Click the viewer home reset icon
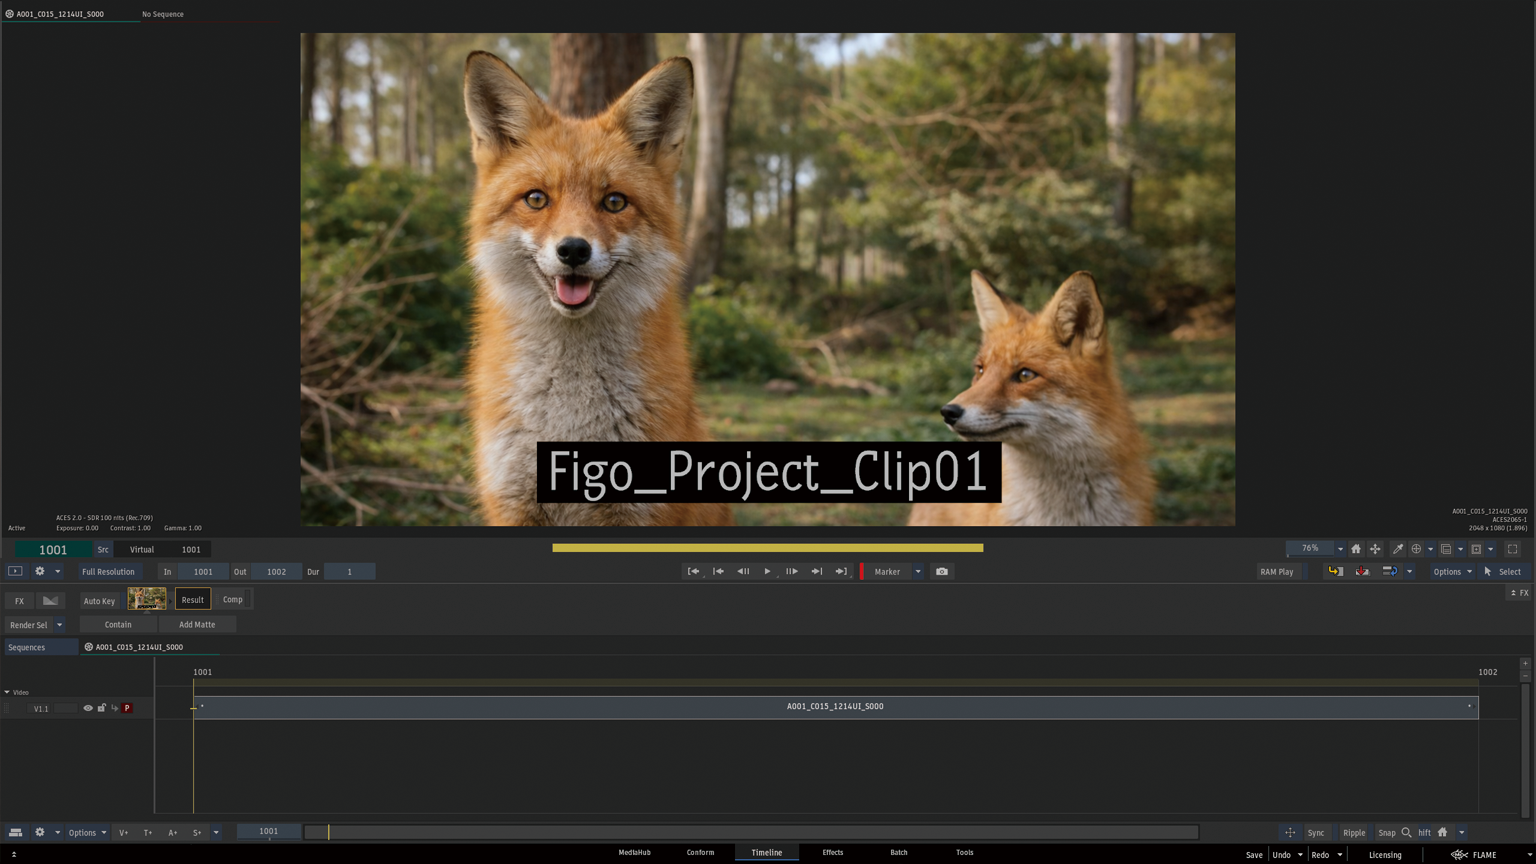The height and width of the screenshot is (864, 1536). click(1356, 549)
